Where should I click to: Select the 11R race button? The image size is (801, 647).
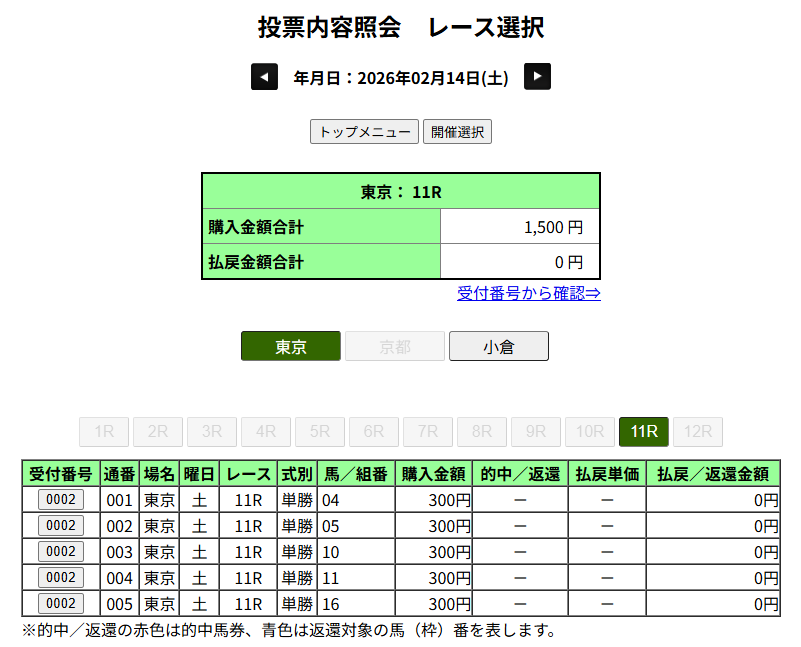(x=644, y=432)
